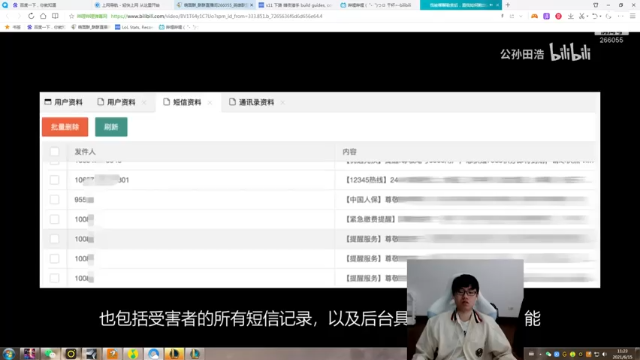Screen dimensions: 640x360
Task: Click the 发件人 column header
Action: (85, 152)
